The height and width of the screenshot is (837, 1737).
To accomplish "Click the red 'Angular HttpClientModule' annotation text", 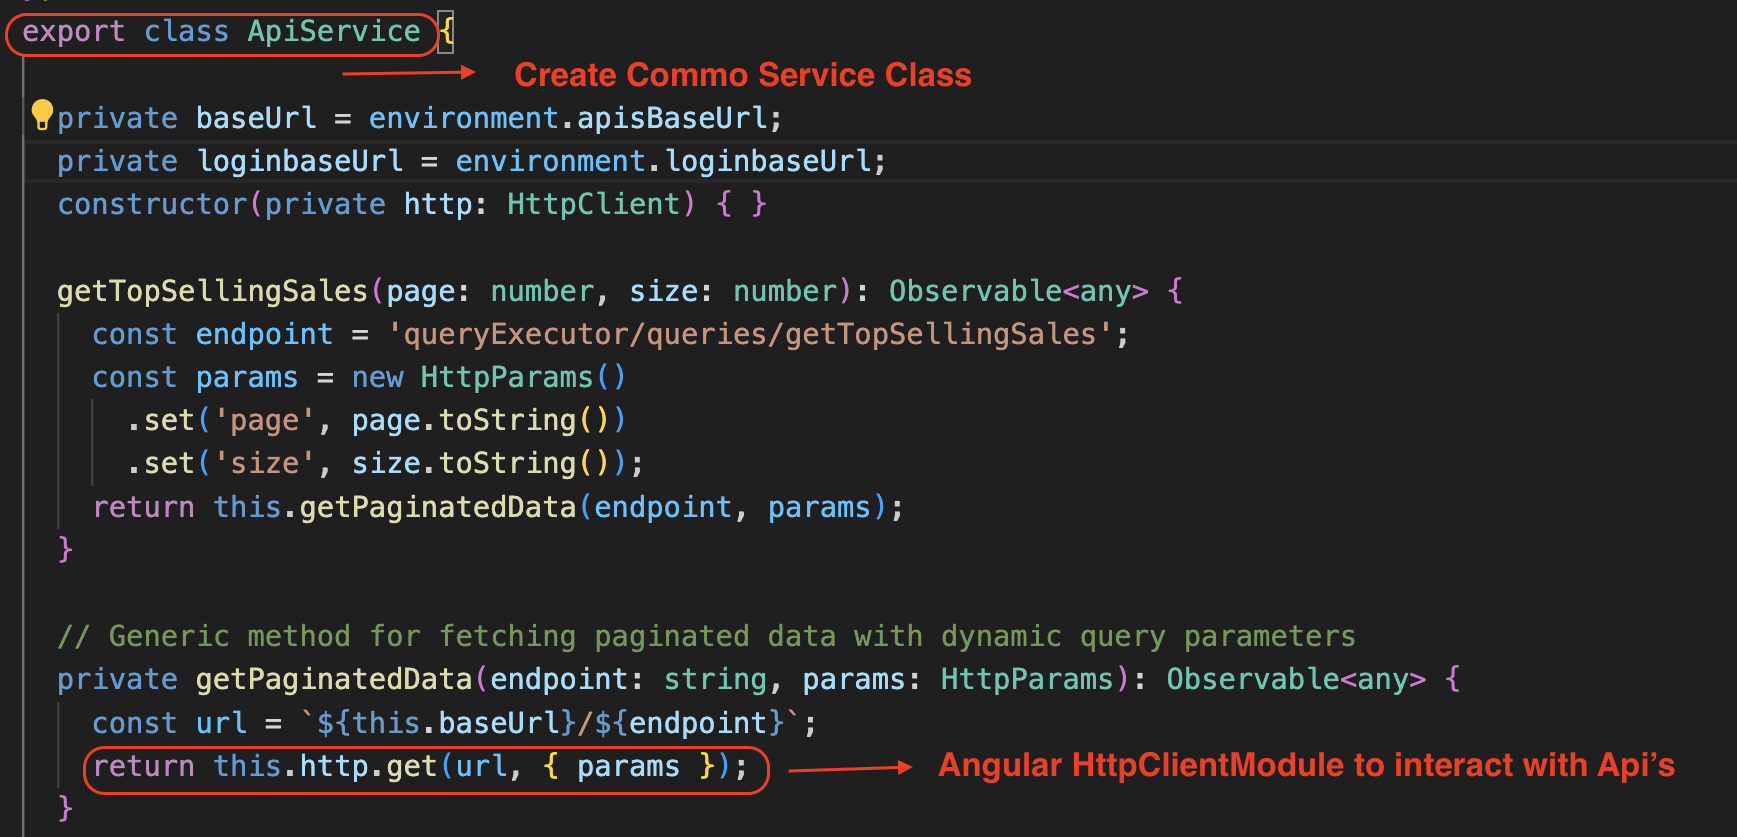I will click(x=1306, y=765).
